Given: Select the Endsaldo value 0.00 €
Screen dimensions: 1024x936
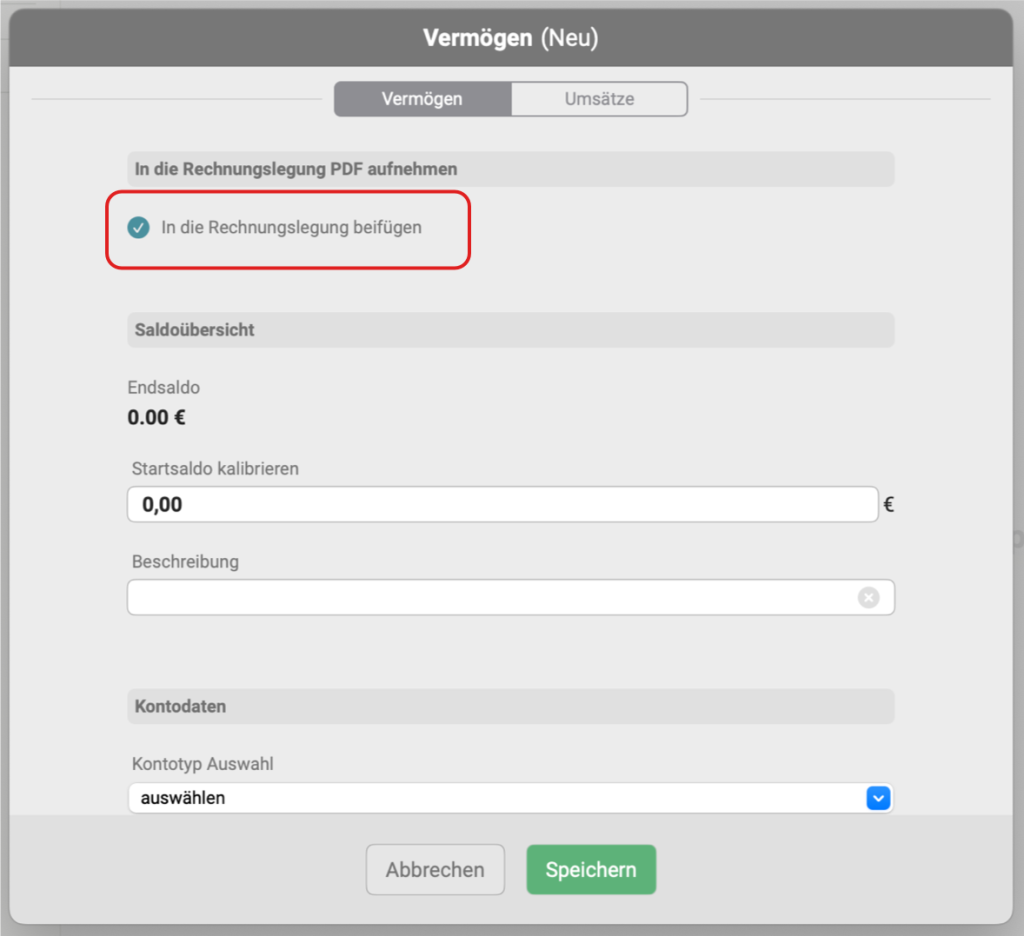Looking at the screenshot, I should (x=156, y=418).
